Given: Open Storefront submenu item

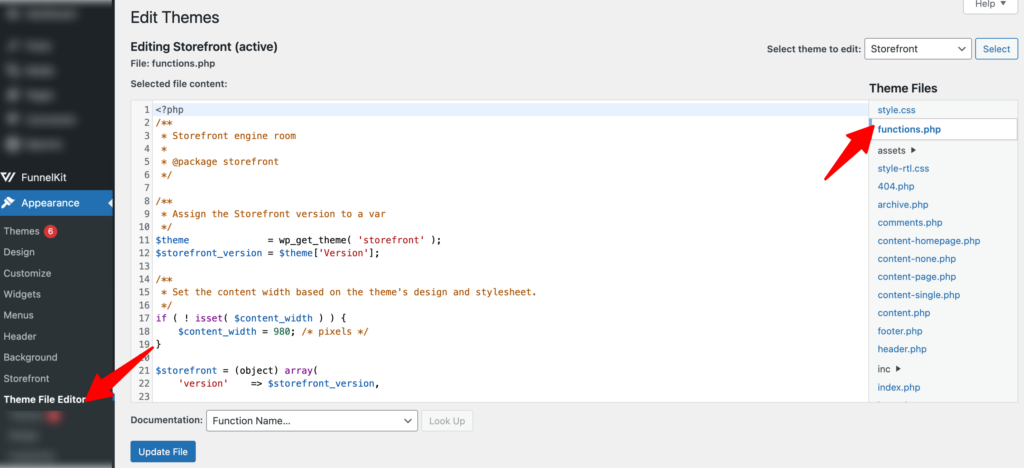Looking at the screenshot, I should click(x=26, y=379).
